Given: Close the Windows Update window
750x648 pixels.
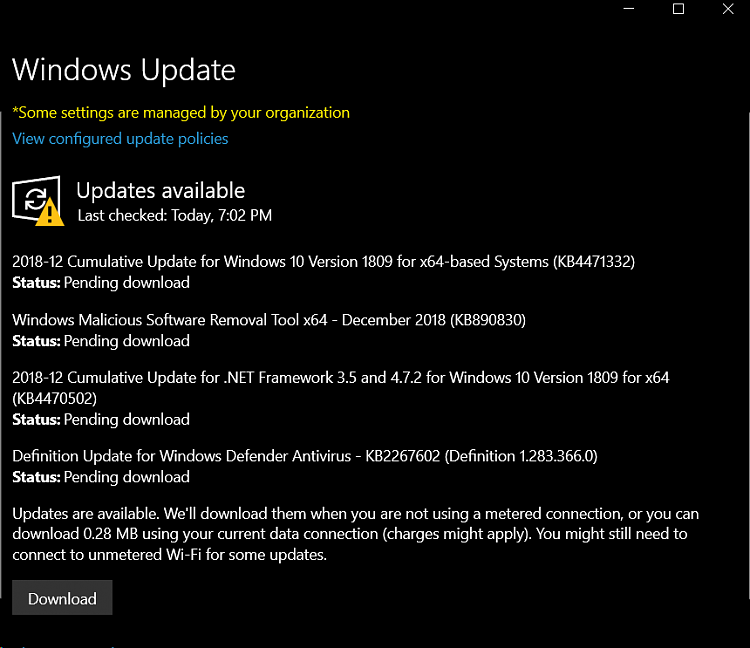Looking at the screenshot, I should (x=728, y=9).
